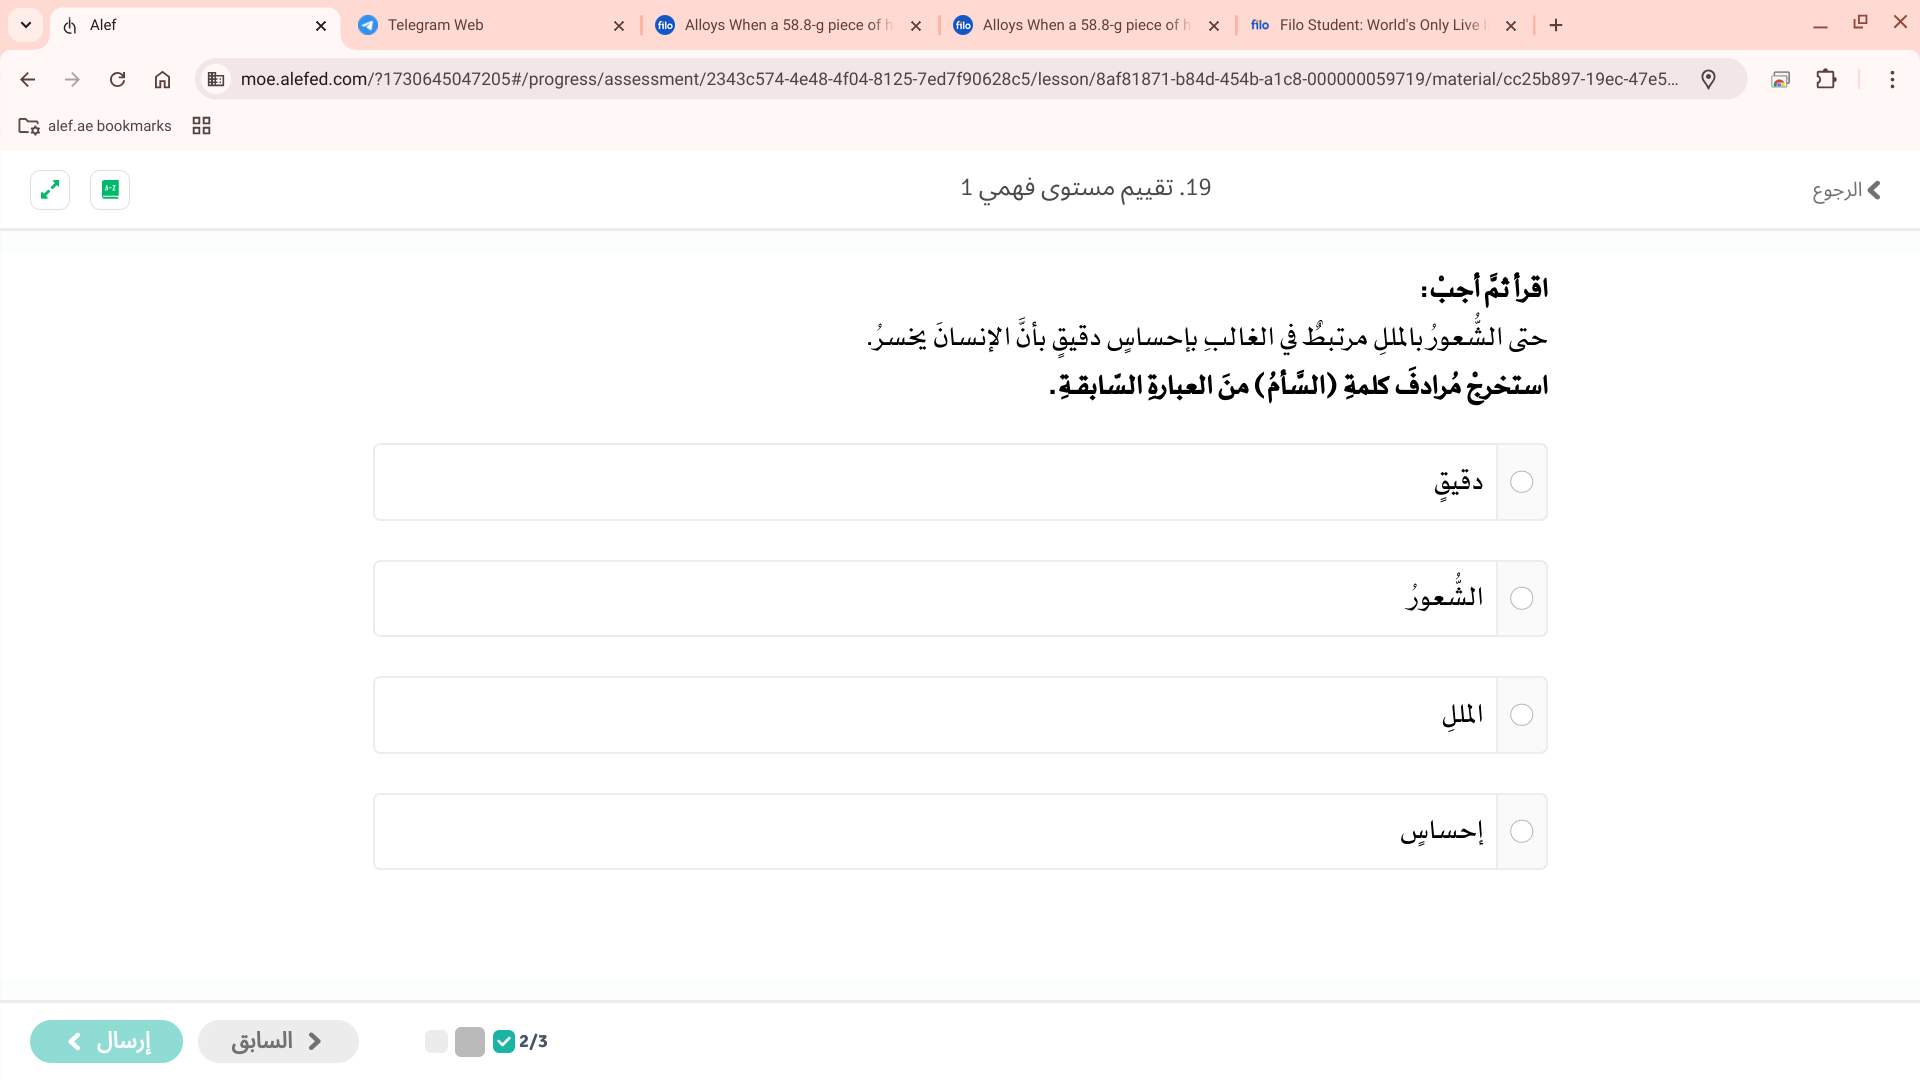Click the green fullscreen expand icon
The image size is (1920, 1080).
pyautogui.click(x=50, y=189)
